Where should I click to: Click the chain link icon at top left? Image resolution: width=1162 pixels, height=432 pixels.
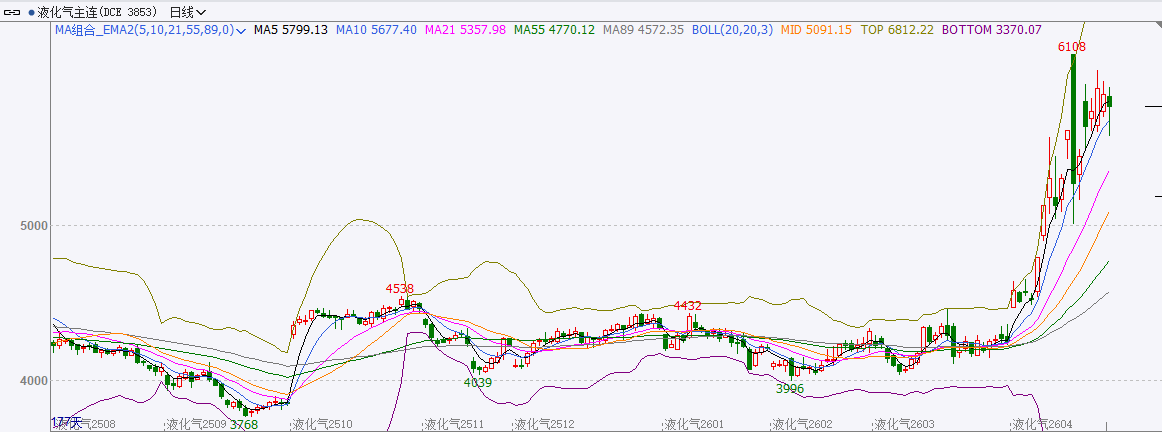(x=13, y=12)
